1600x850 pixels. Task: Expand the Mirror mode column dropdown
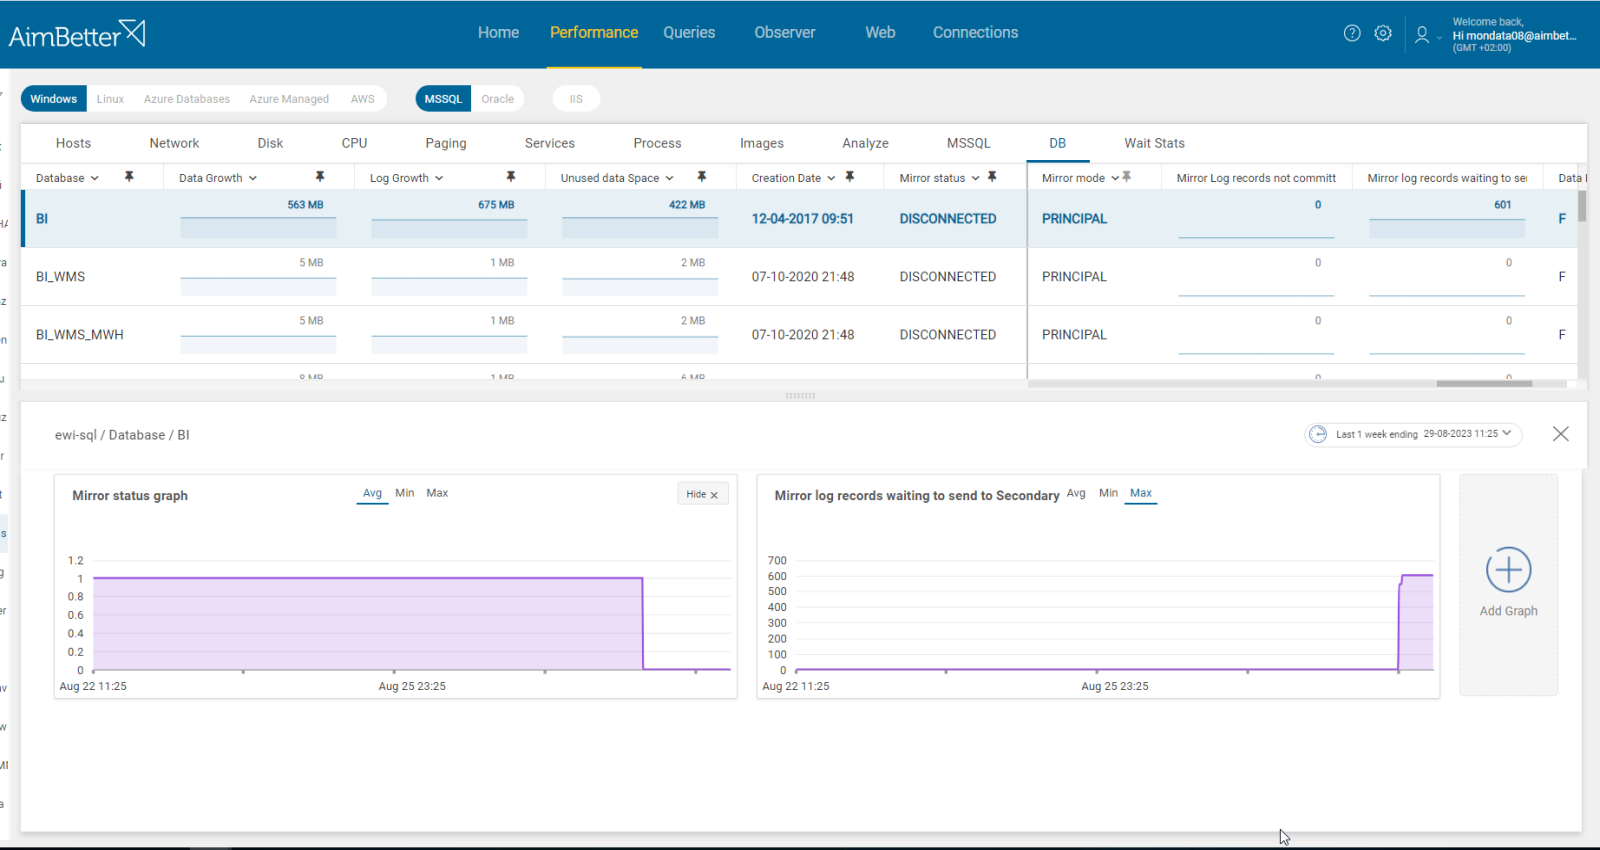(1115, 178)
